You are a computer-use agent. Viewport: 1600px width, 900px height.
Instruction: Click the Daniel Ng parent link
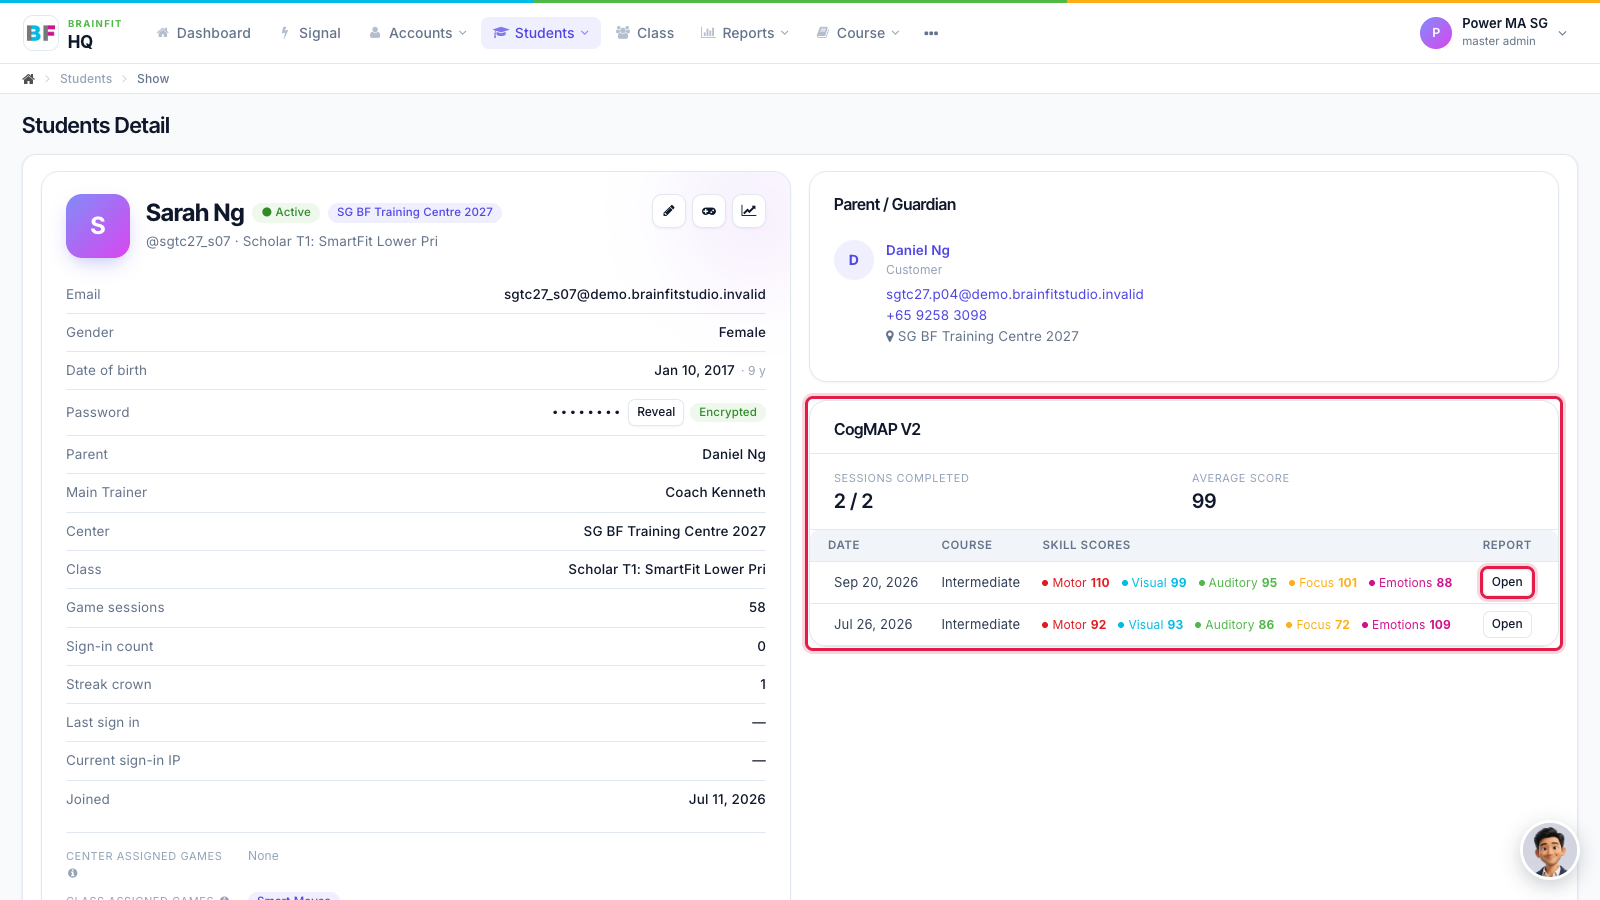(918, 250)
